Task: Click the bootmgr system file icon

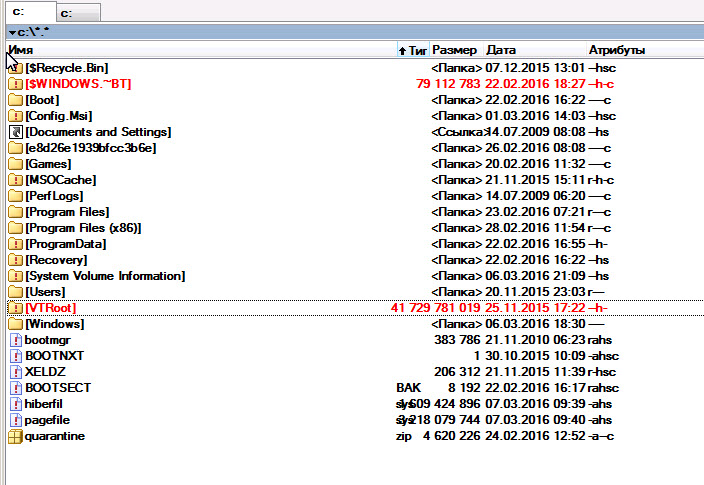Action: click(15, 340)
